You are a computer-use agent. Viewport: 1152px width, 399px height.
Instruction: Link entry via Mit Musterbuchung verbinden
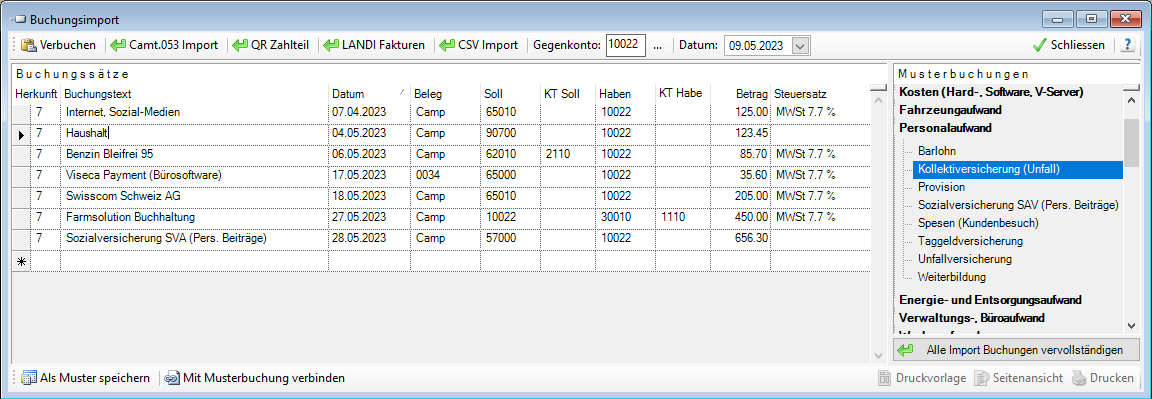click(255, 378)
